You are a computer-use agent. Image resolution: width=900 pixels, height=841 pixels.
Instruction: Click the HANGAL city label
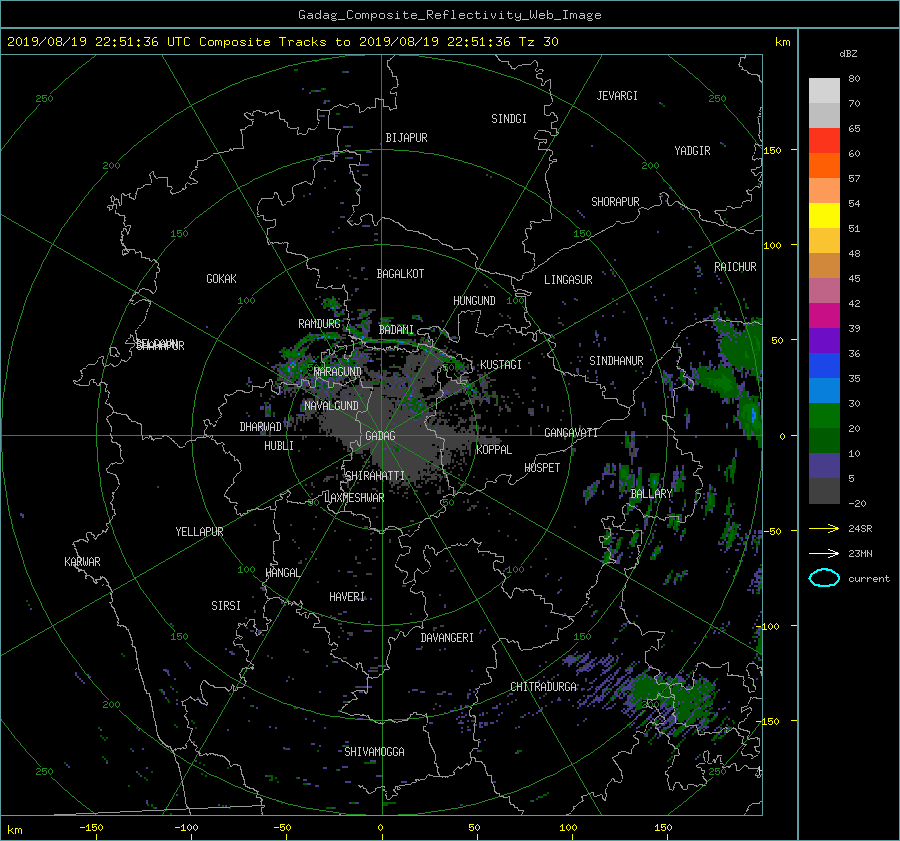pyautogui.click(x=282, y=573)
